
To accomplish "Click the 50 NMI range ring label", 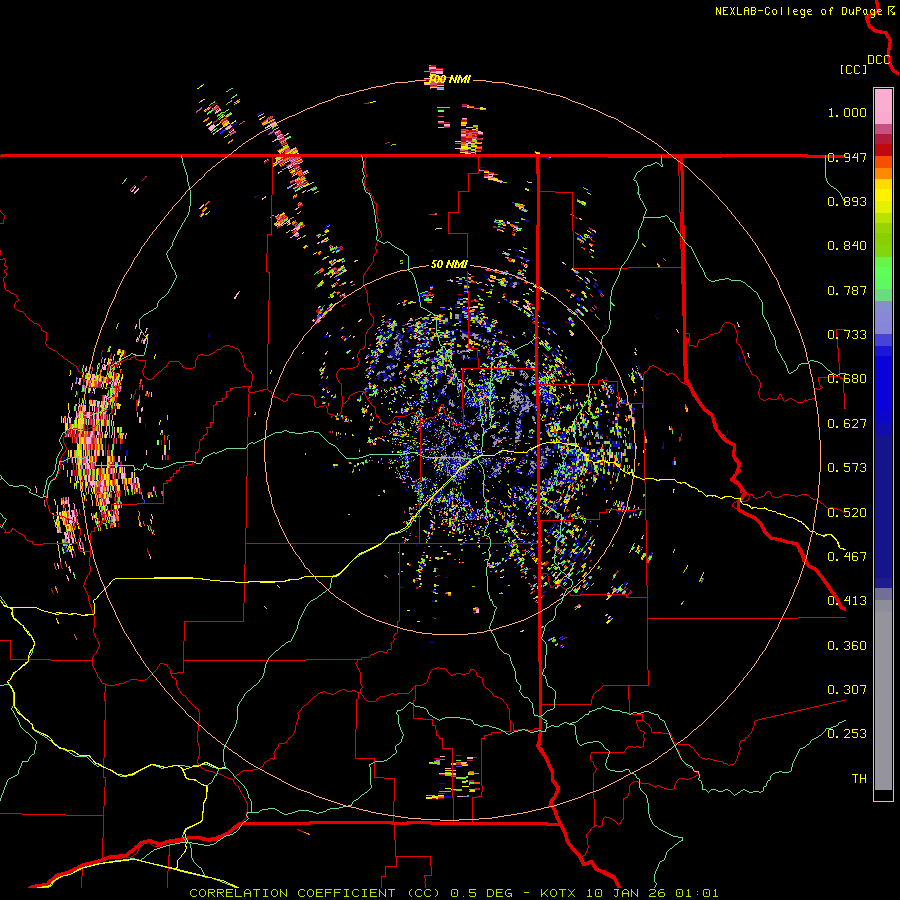I will pos(449,264).
